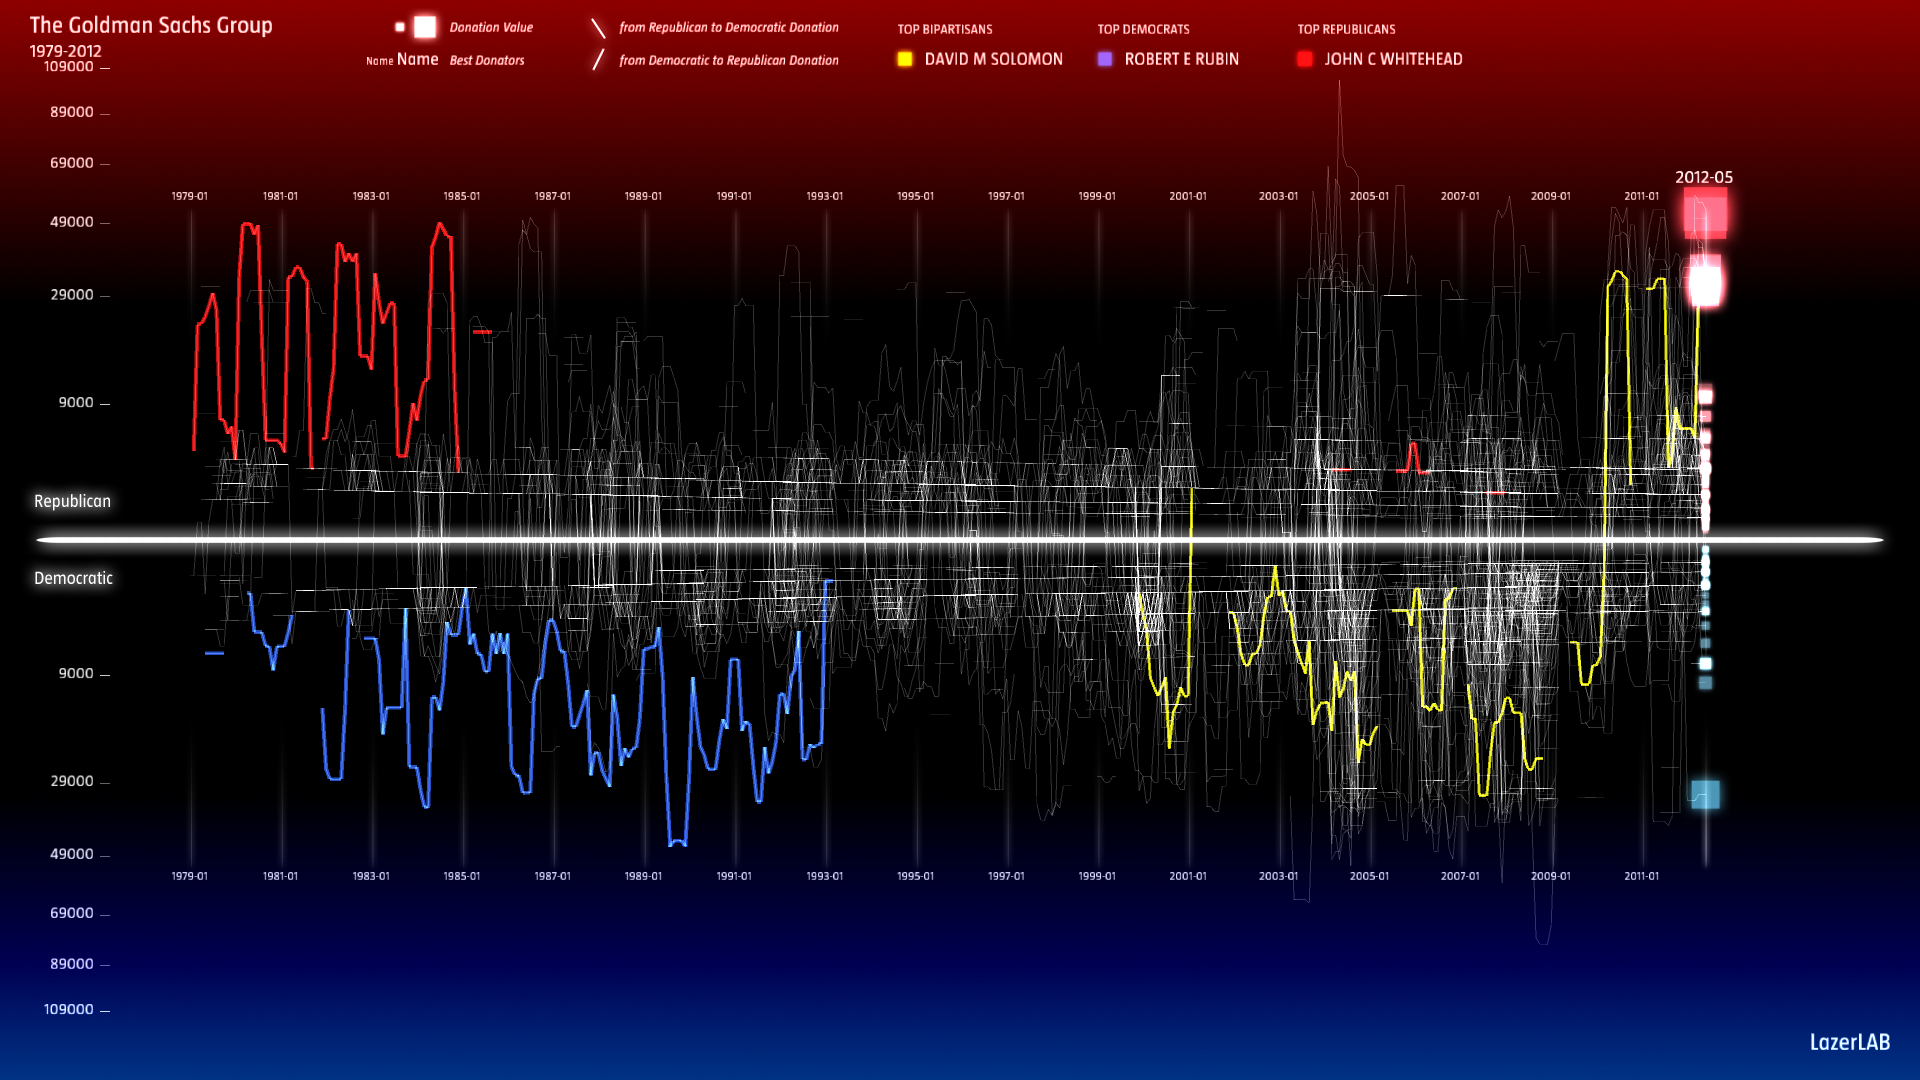Click the large Donation Value square icon

coord(425,27)
